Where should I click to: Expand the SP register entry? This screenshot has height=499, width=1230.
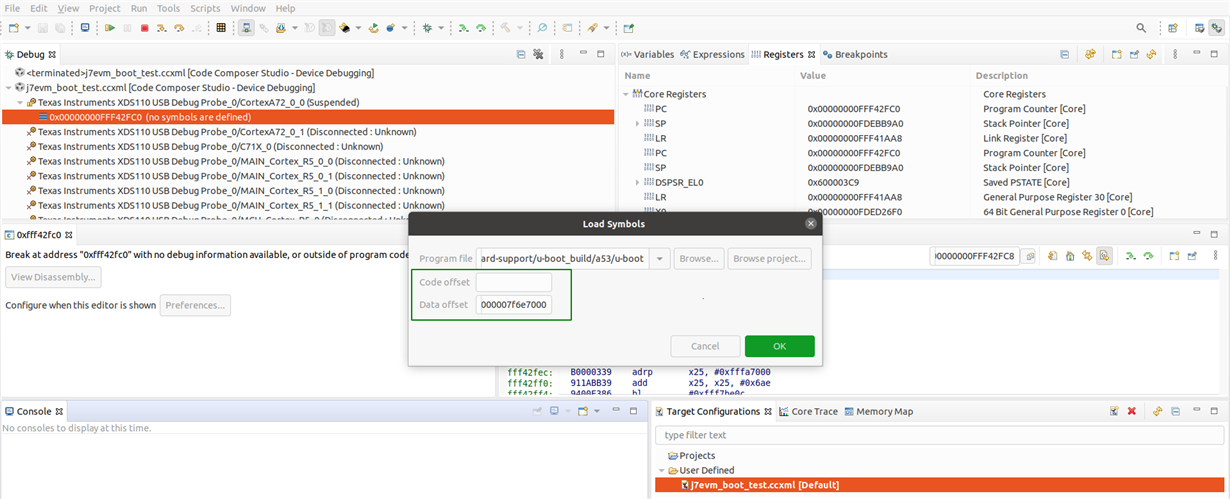click(x=638, y=123)
